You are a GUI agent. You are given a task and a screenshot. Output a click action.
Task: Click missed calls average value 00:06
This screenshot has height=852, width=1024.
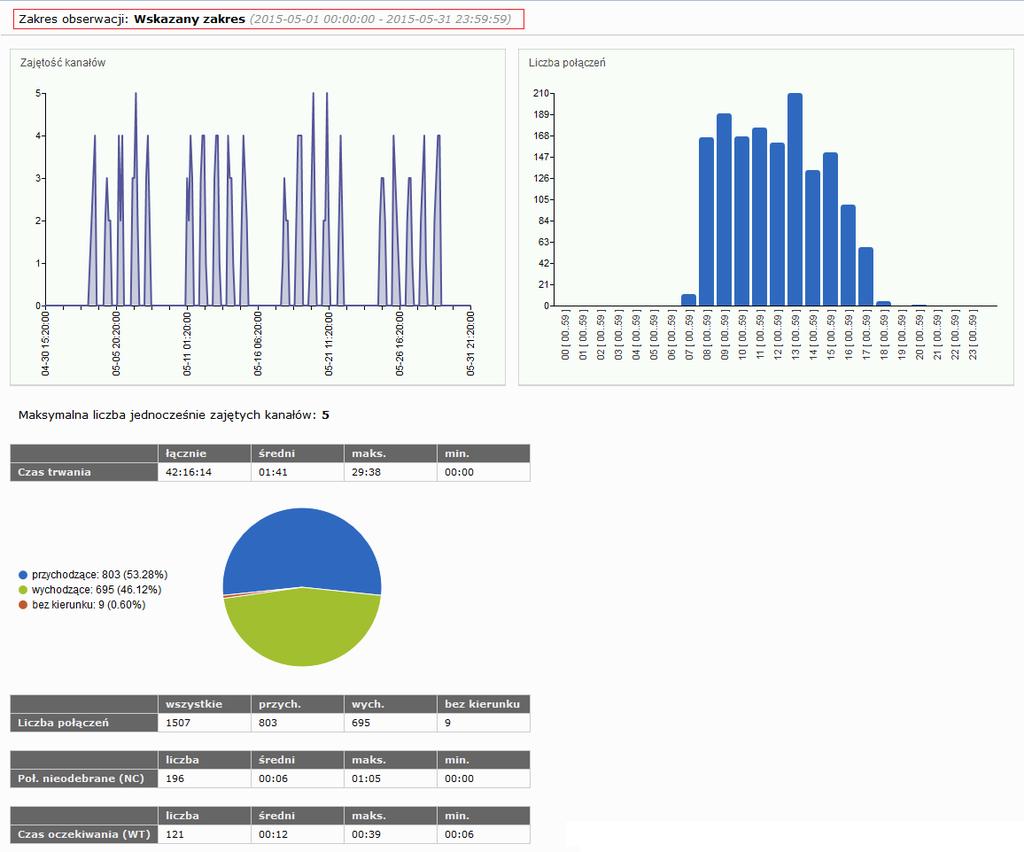[x=273, y=778]
